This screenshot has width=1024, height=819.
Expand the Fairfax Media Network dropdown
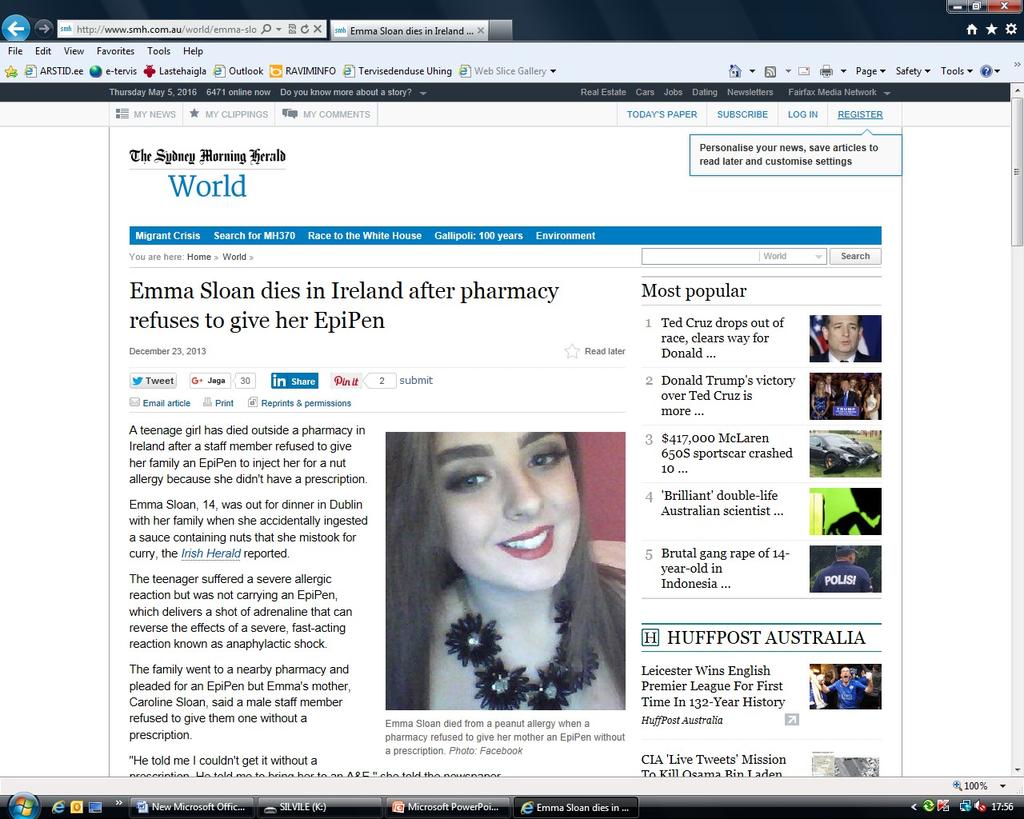coord(887,93)
